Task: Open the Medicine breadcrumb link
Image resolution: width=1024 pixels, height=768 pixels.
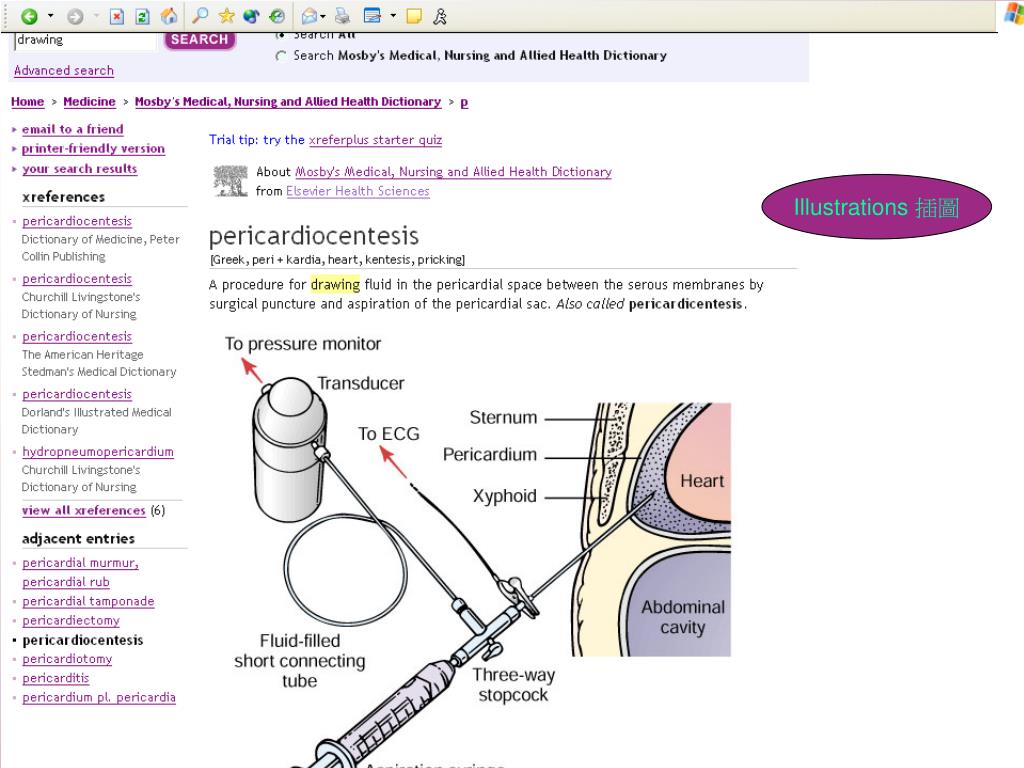Action: coord(89,102)
